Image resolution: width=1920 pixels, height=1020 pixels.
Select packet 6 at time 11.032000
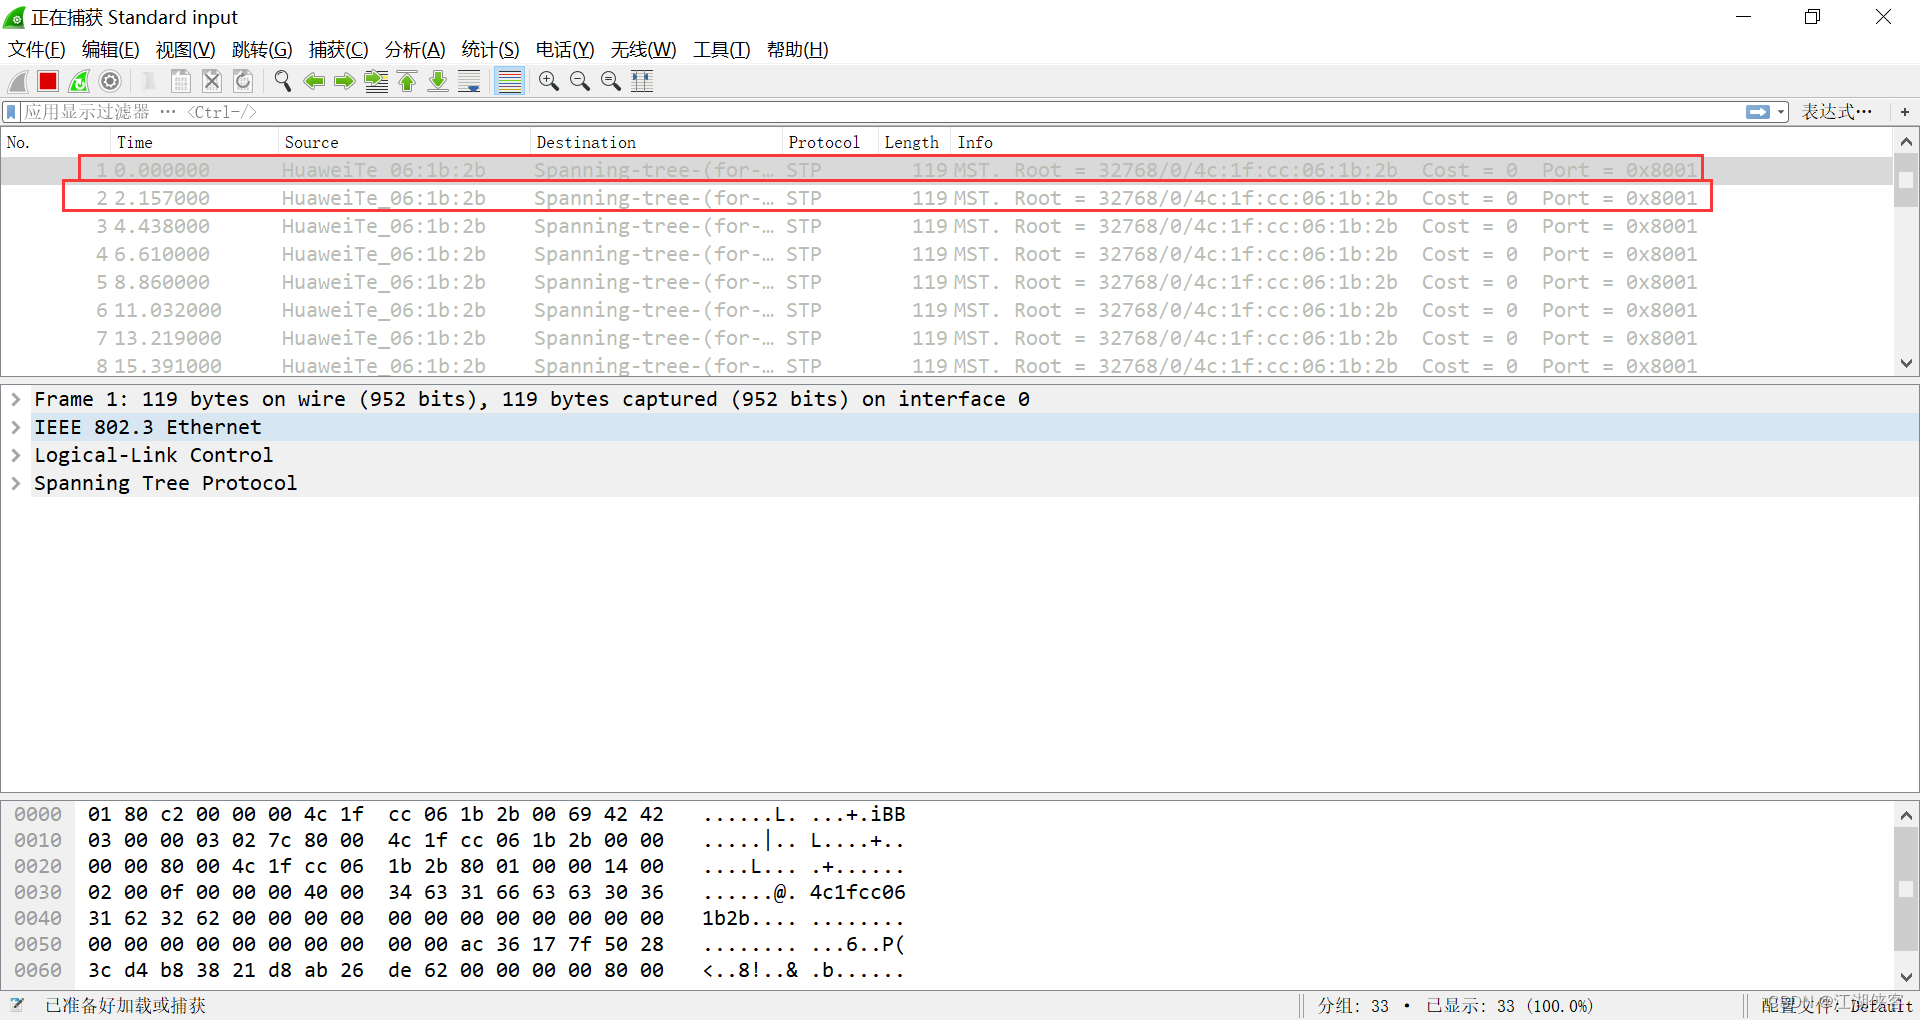pos(947,310)
